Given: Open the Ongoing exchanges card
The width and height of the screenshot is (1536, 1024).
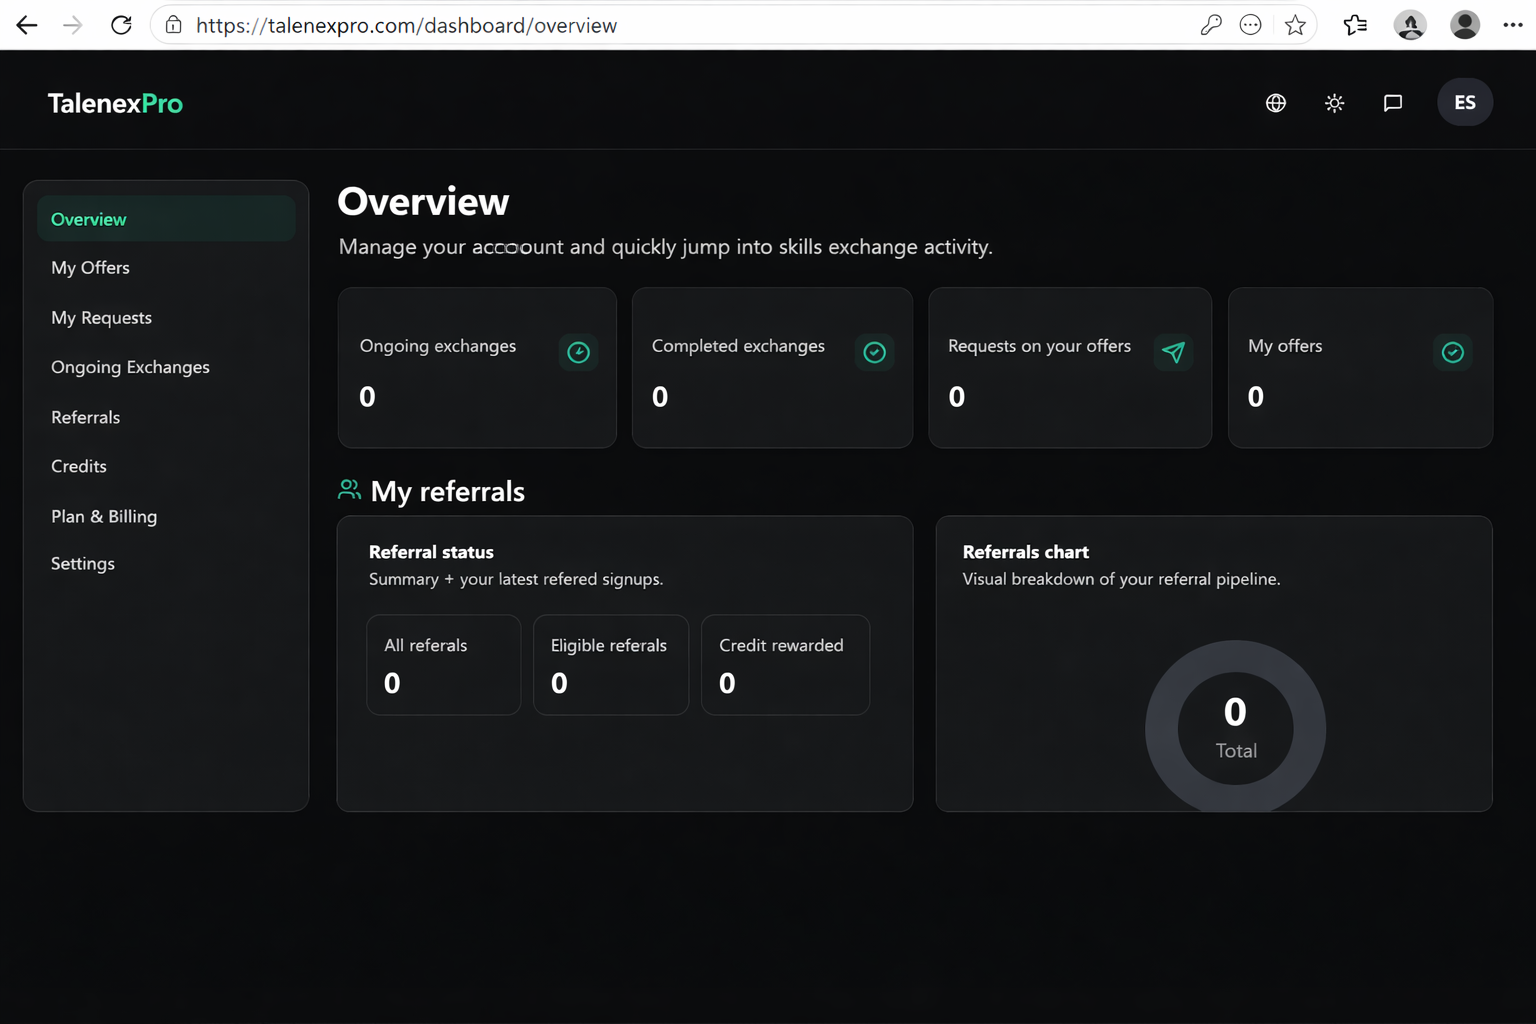Looking at the screenshot, I should coord(477,368).
